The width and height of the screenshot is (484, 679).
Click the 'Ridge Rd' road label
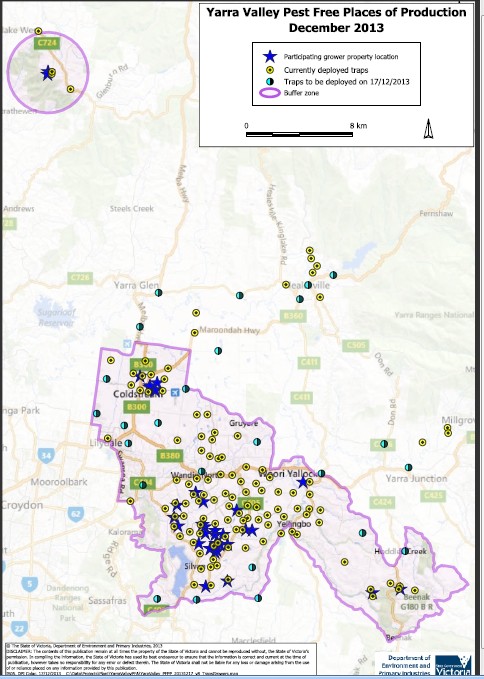tap(110, 559)
